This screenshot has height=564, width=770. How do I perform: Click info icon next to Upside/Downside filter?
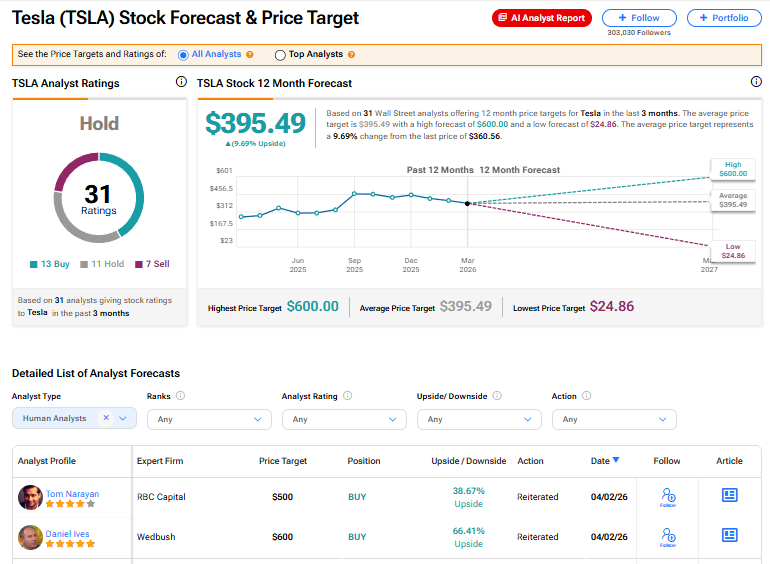point(497,396)
